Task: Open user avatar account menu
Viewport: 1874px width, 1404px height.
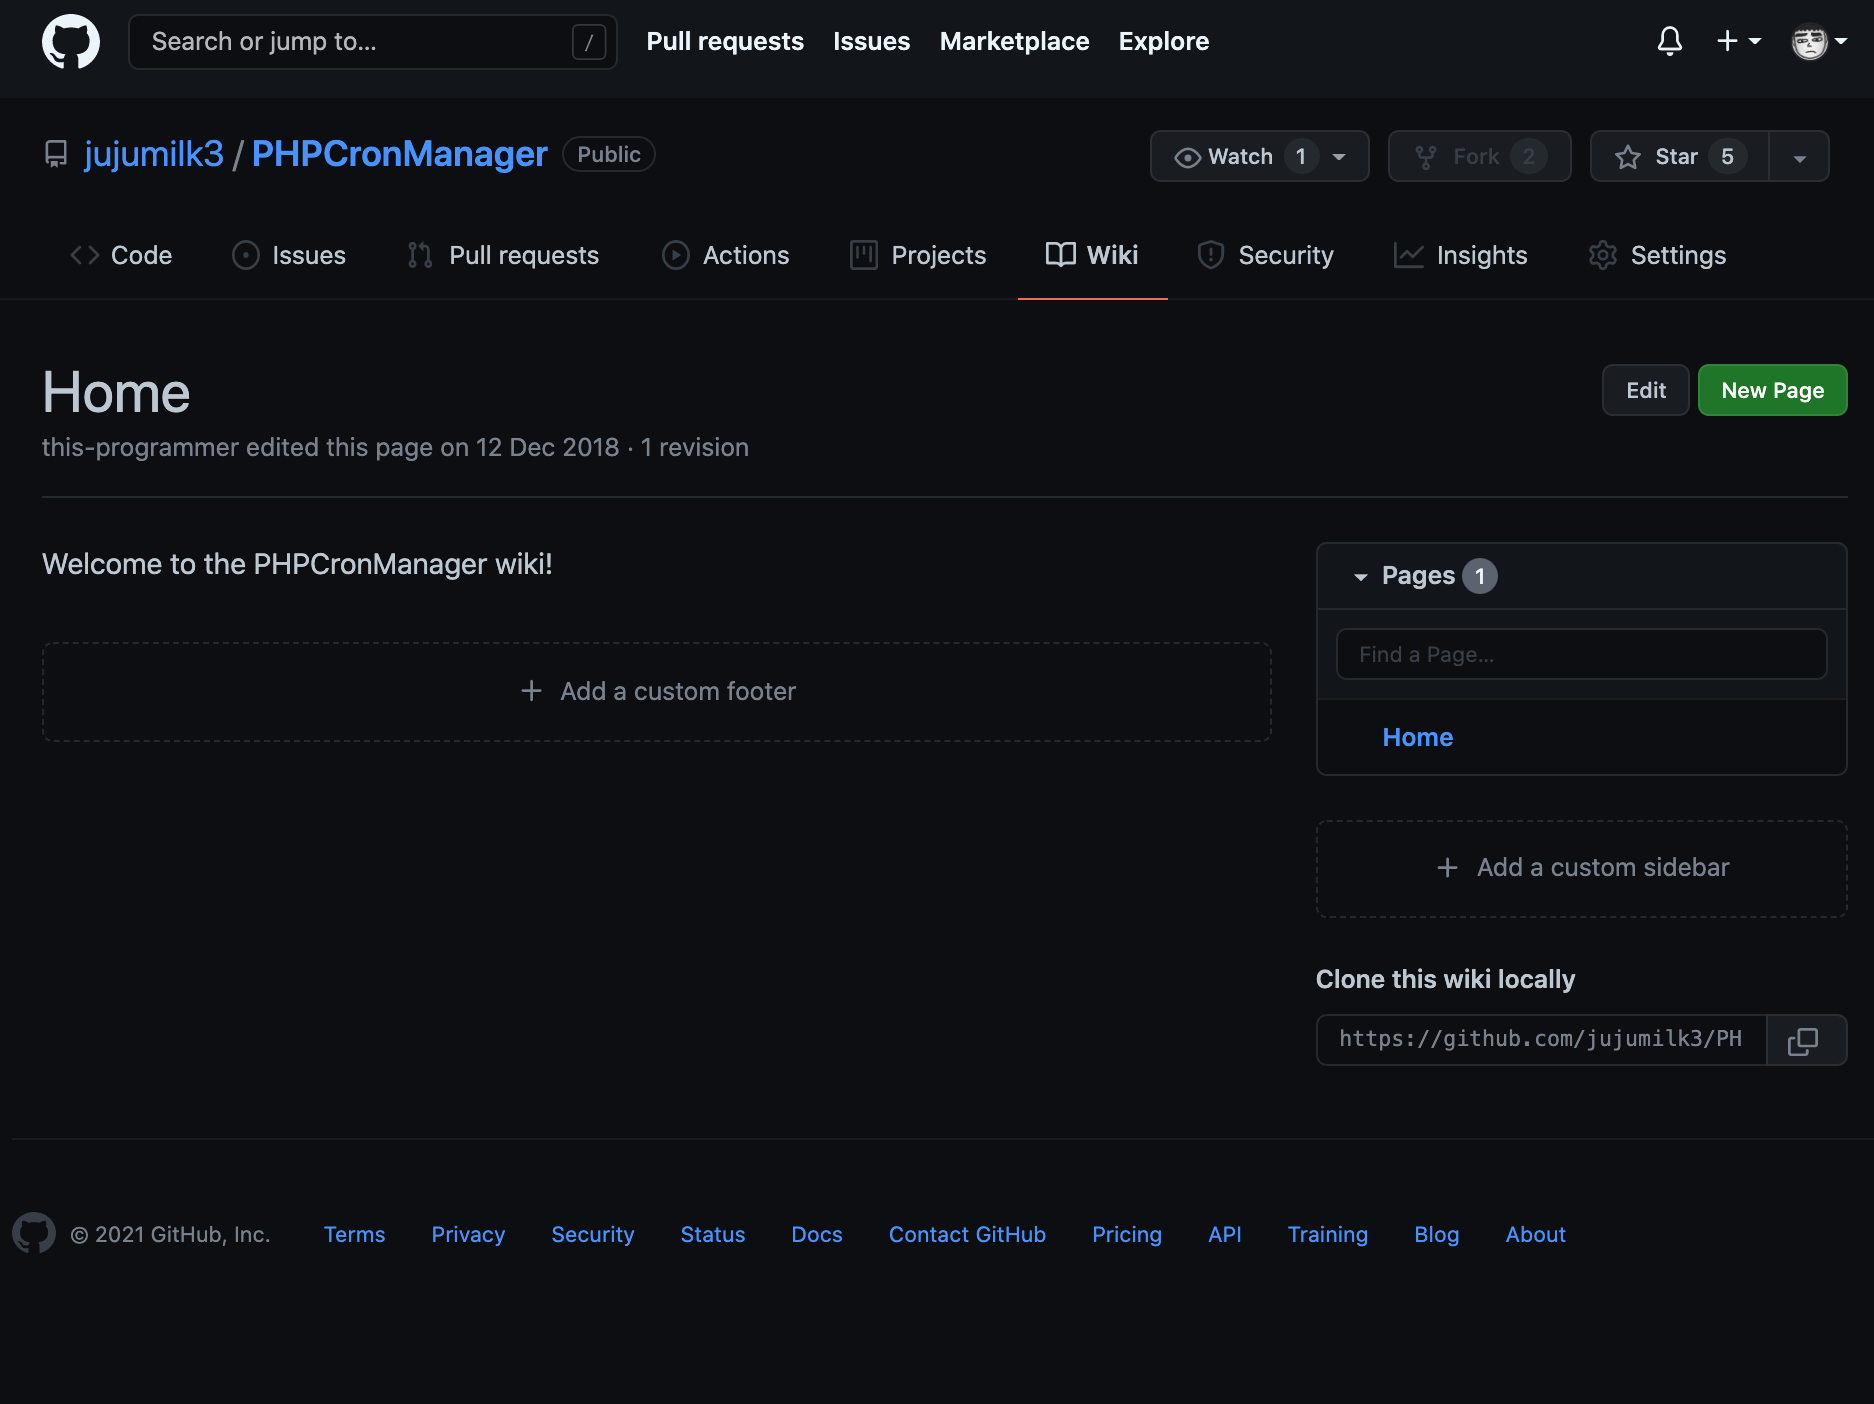Action: coord(1819,42)
